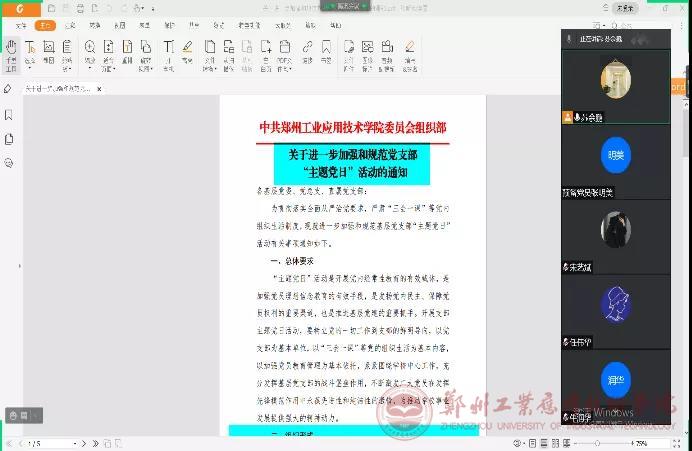This screenshot has width=692, height=451.
Task: Click the orange highlighted ribbon tab
Action: click(45, 25)
